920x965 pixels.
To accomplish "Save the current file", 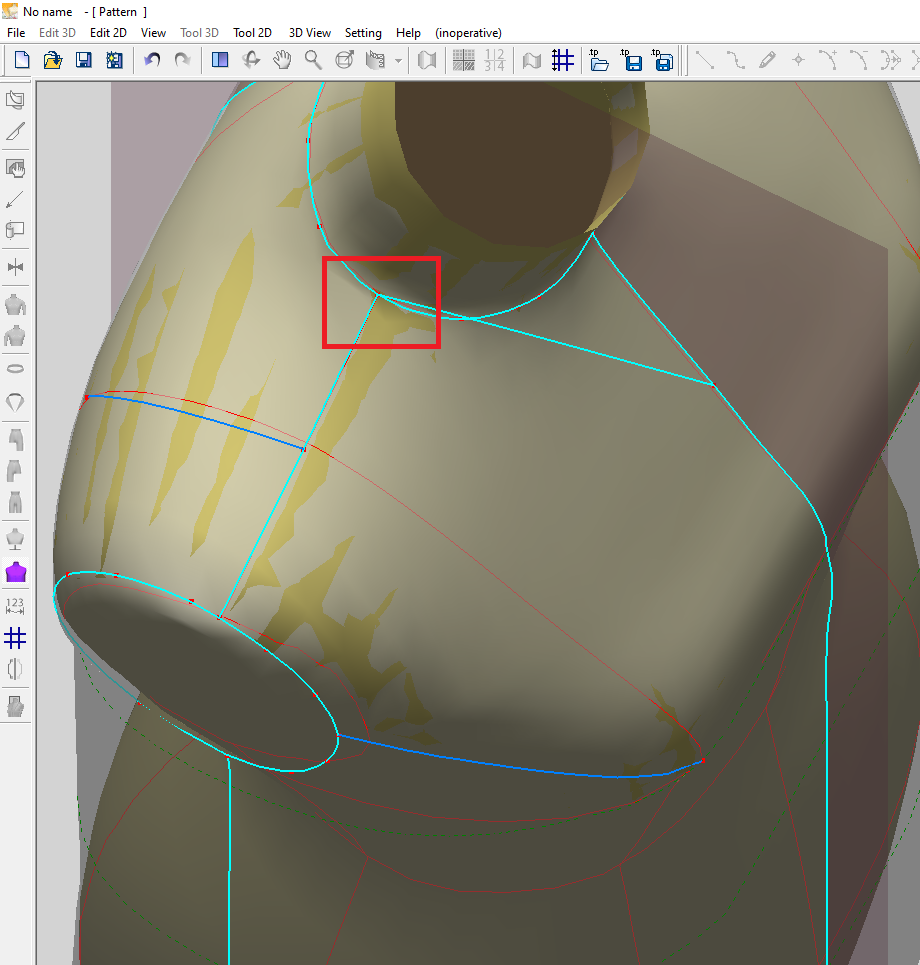I will click(x=84, y=60).
